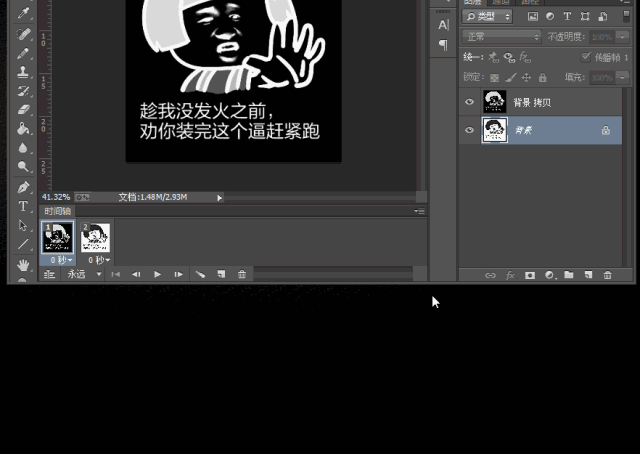The image size is (640, 454).
Task: Open the 类型 layer filter dropdown
Action: click(487, 16)
